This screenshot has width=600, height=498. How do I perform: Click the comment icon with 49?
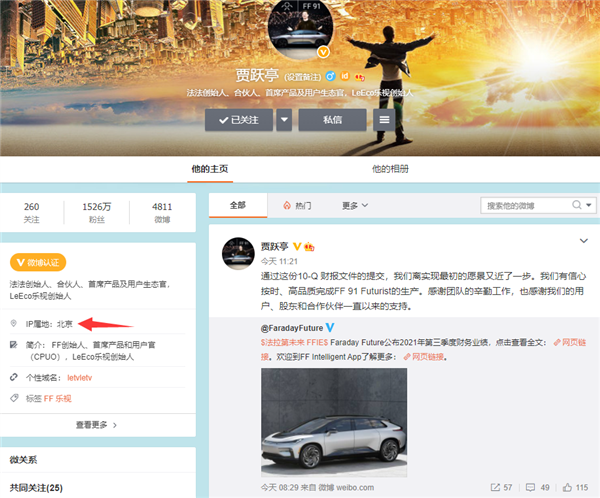point(530,487)
